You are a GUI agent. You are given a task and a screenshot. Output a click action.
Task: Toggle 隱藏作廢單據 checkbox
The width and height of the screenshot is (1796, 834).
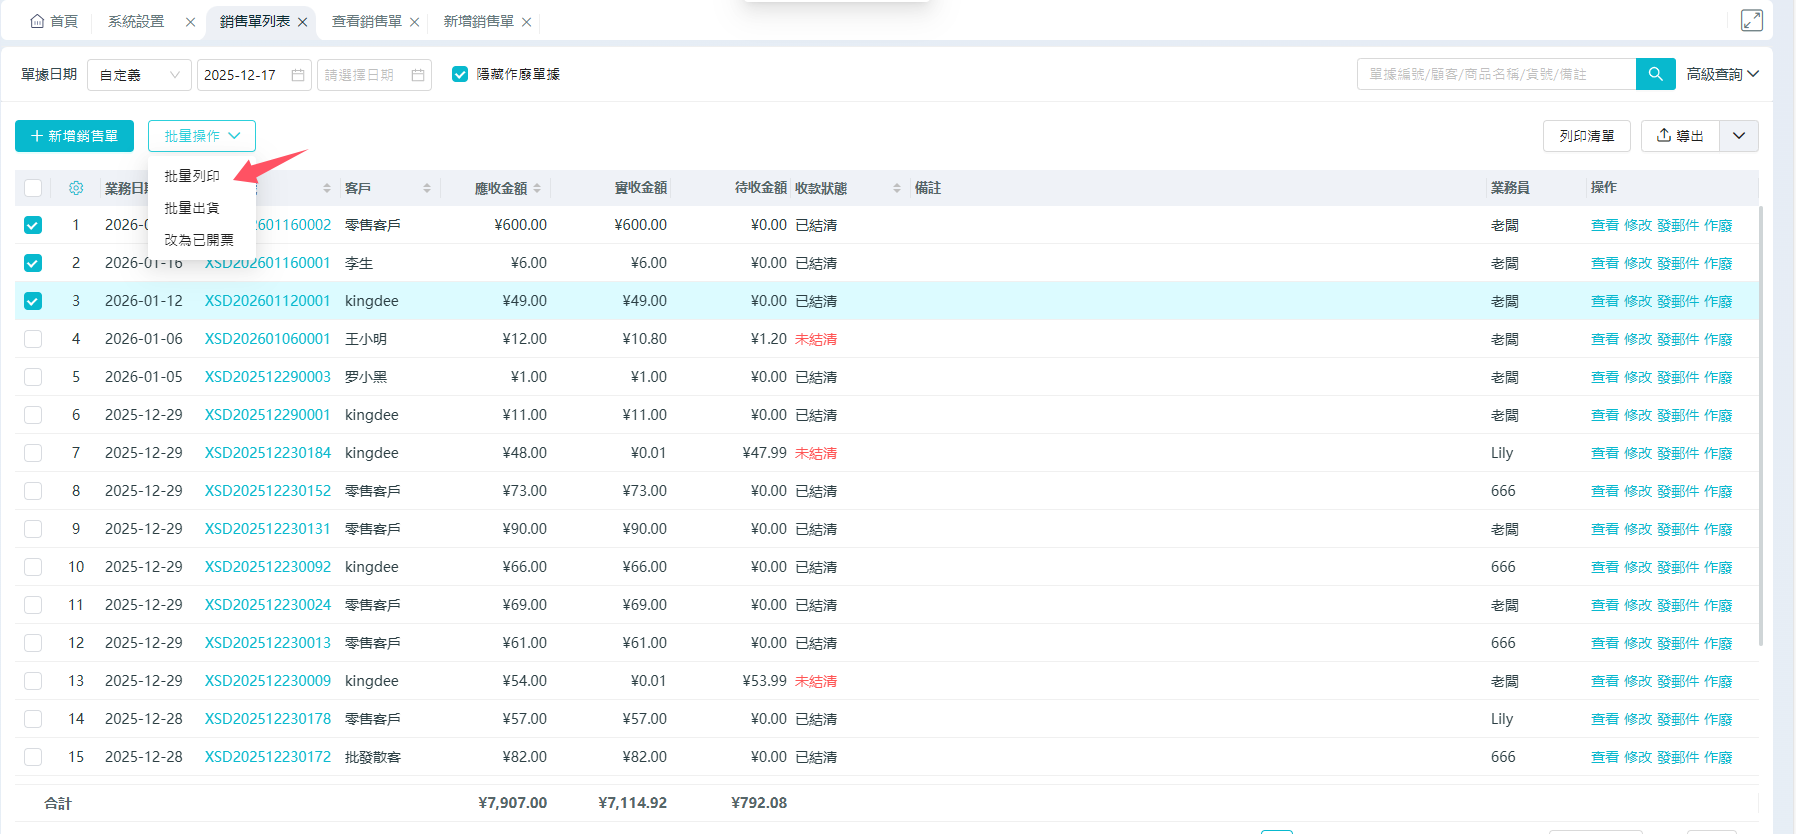460,74
